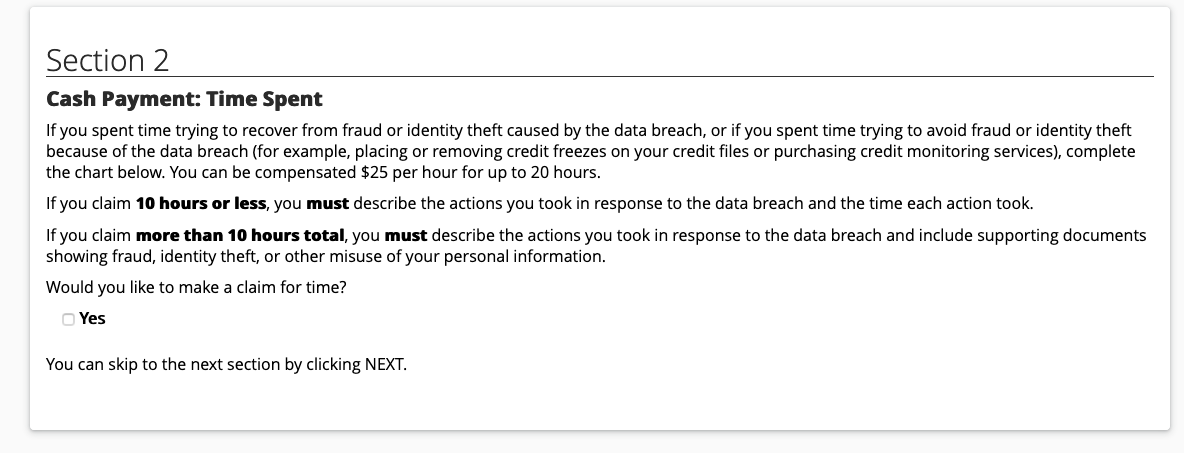This screenshot has width=1184, height=453.
Task: Click the bold 'must' after '10 hours total'
Action: 406,235
